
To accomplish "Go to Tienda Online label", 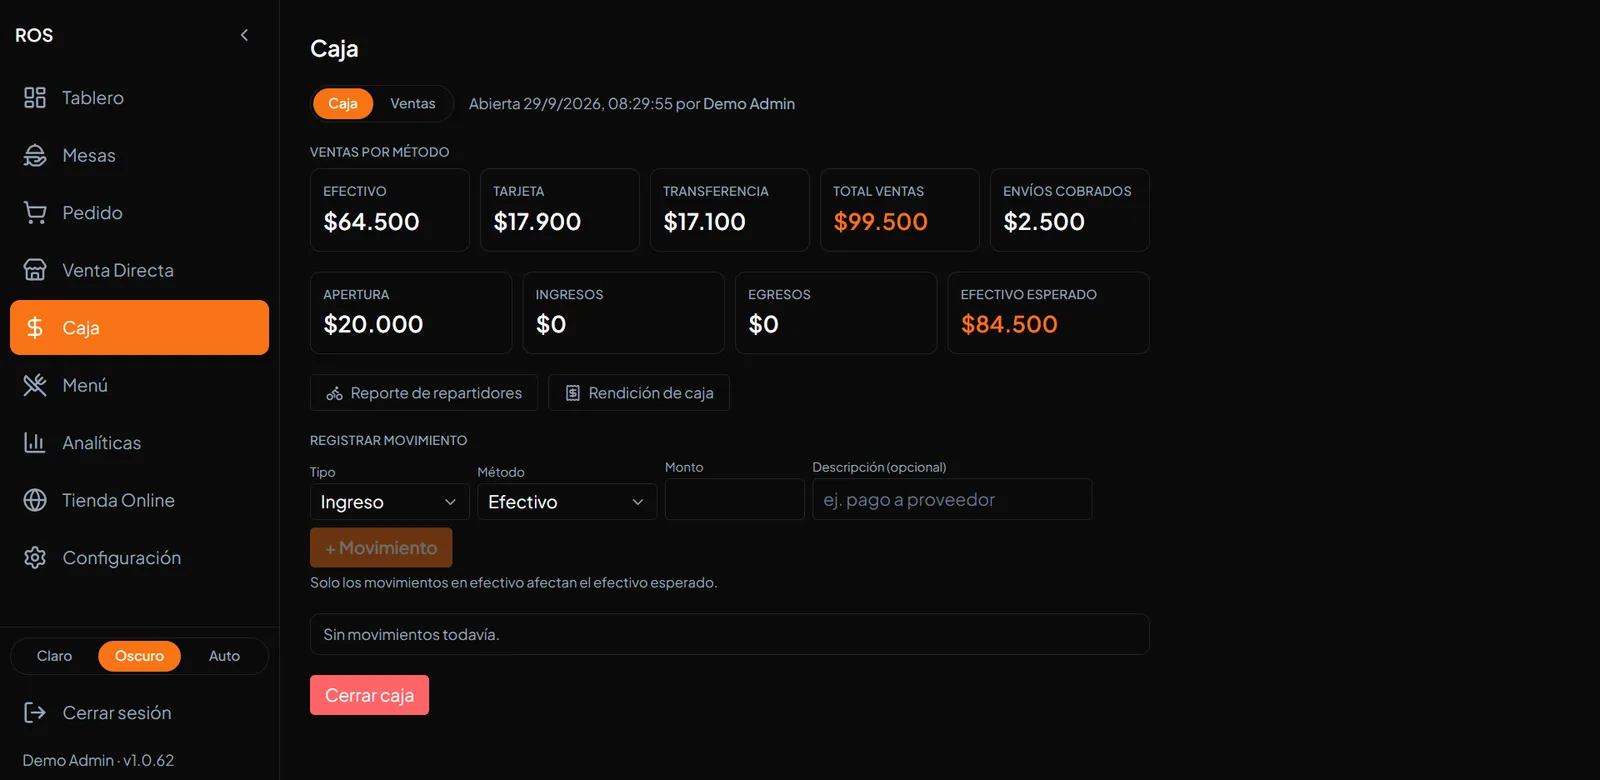I will (118, 500).
